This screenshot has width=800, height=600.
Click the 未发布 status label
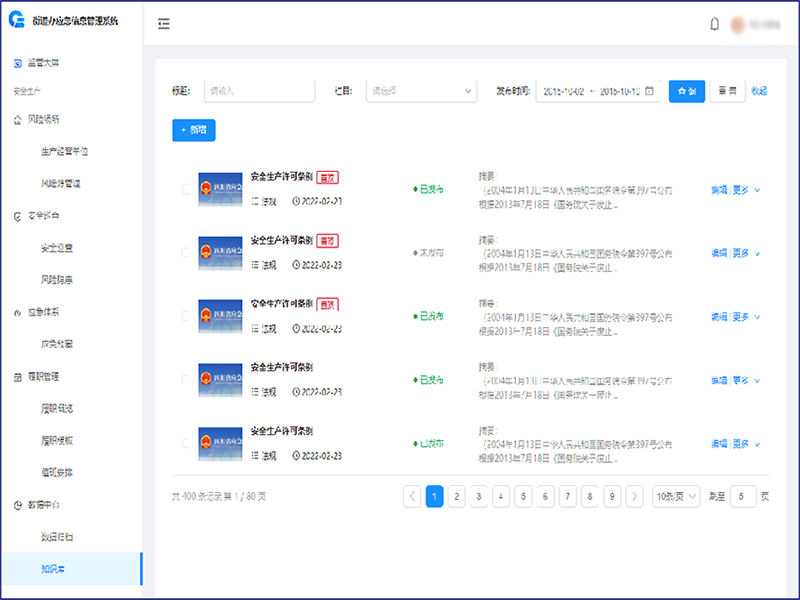[432, 253]
